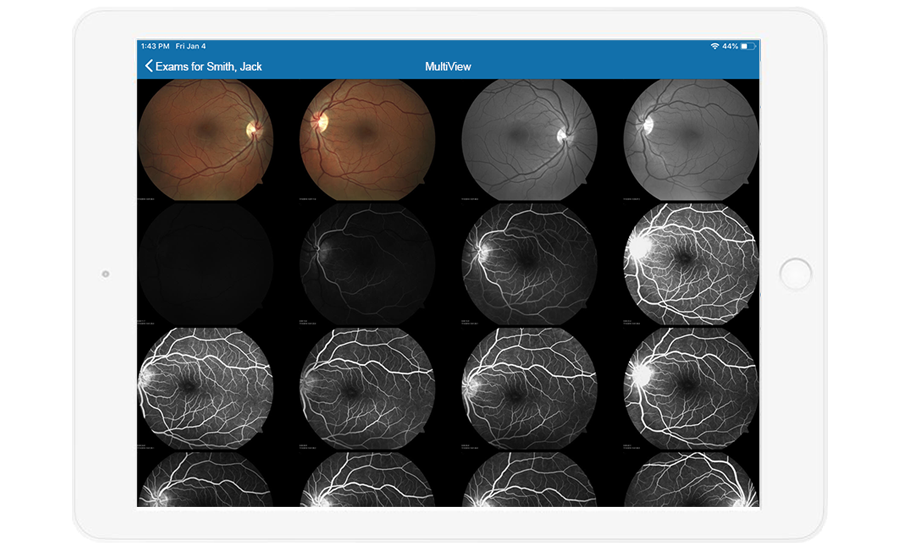The height and width of the screenshot is (550, 900).
Task: Open third-row angiogram in second column
Action: pos(367,389)
